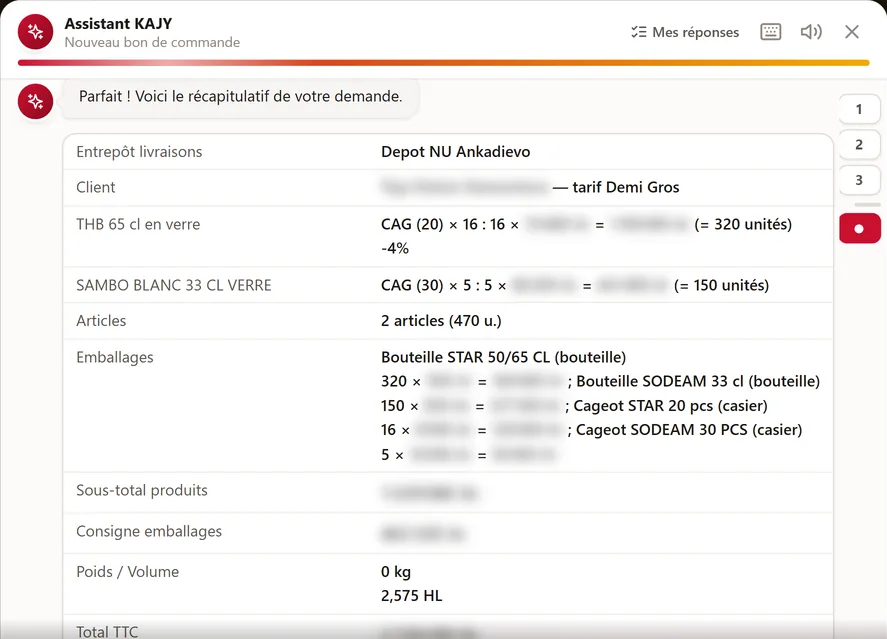Click the Assistant KAJY sparkle logo in header
This screenshot has height=639, width=887.
click(x=35, y=32)
